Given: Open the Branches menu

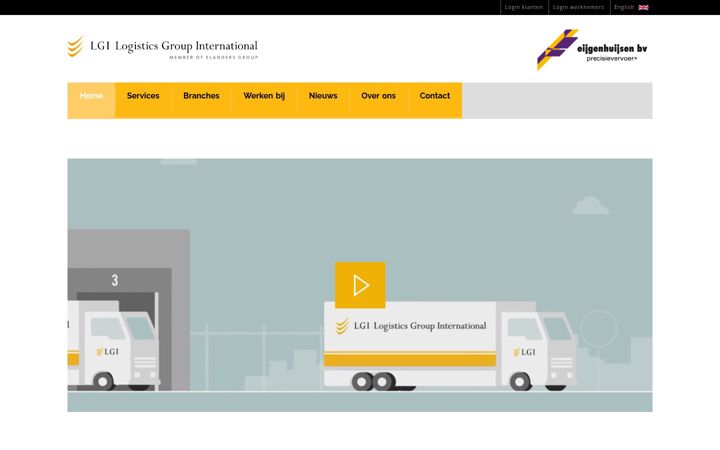Looking at the screenshot, I should (x=201, y=100).
